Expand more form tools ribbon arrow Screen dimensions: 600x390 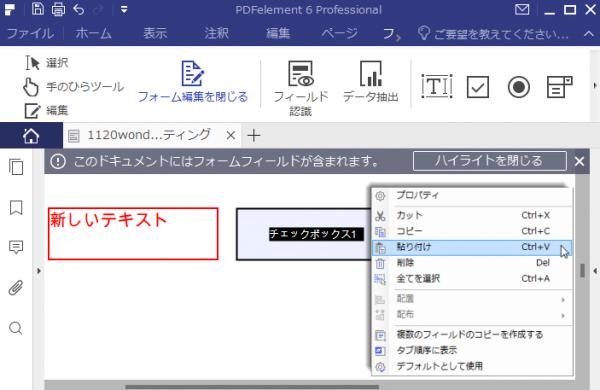(595, 85)
